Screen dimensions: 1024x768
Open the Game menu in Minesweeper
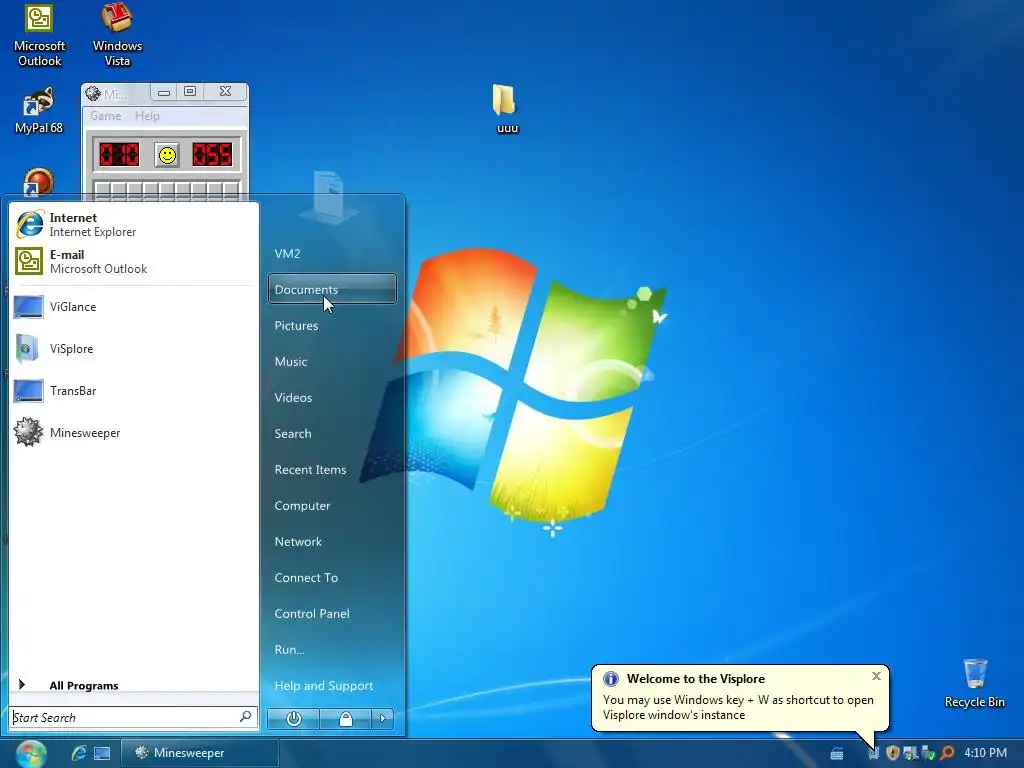pyautogui.click(x=106, y=116)
